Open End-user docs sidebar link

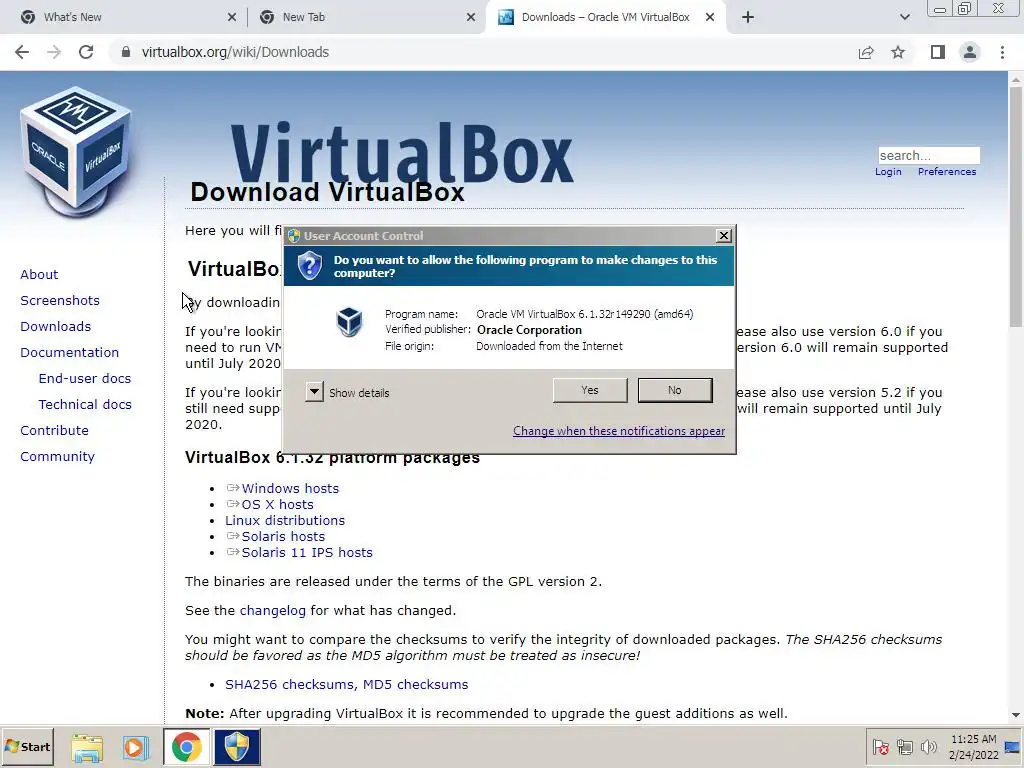(x=85, y=379)
